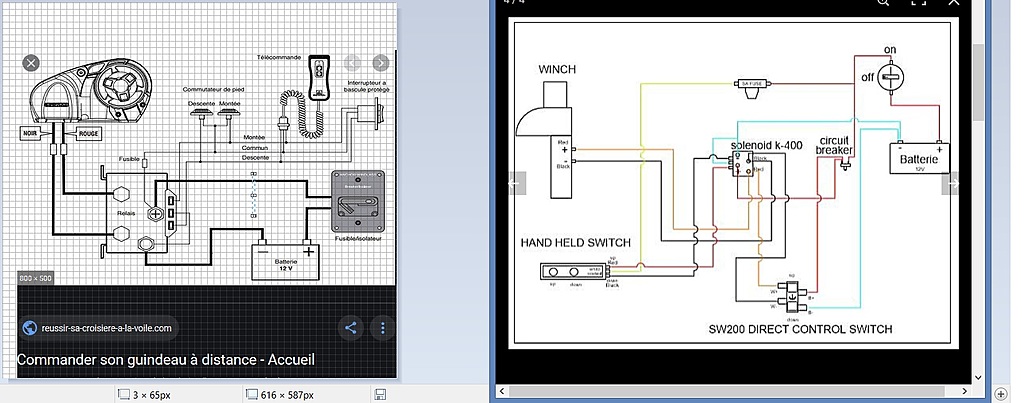The image size is (1024, 403).
Task: Click the 800 × 500 image size badge
Action: (x=36, y=278)
